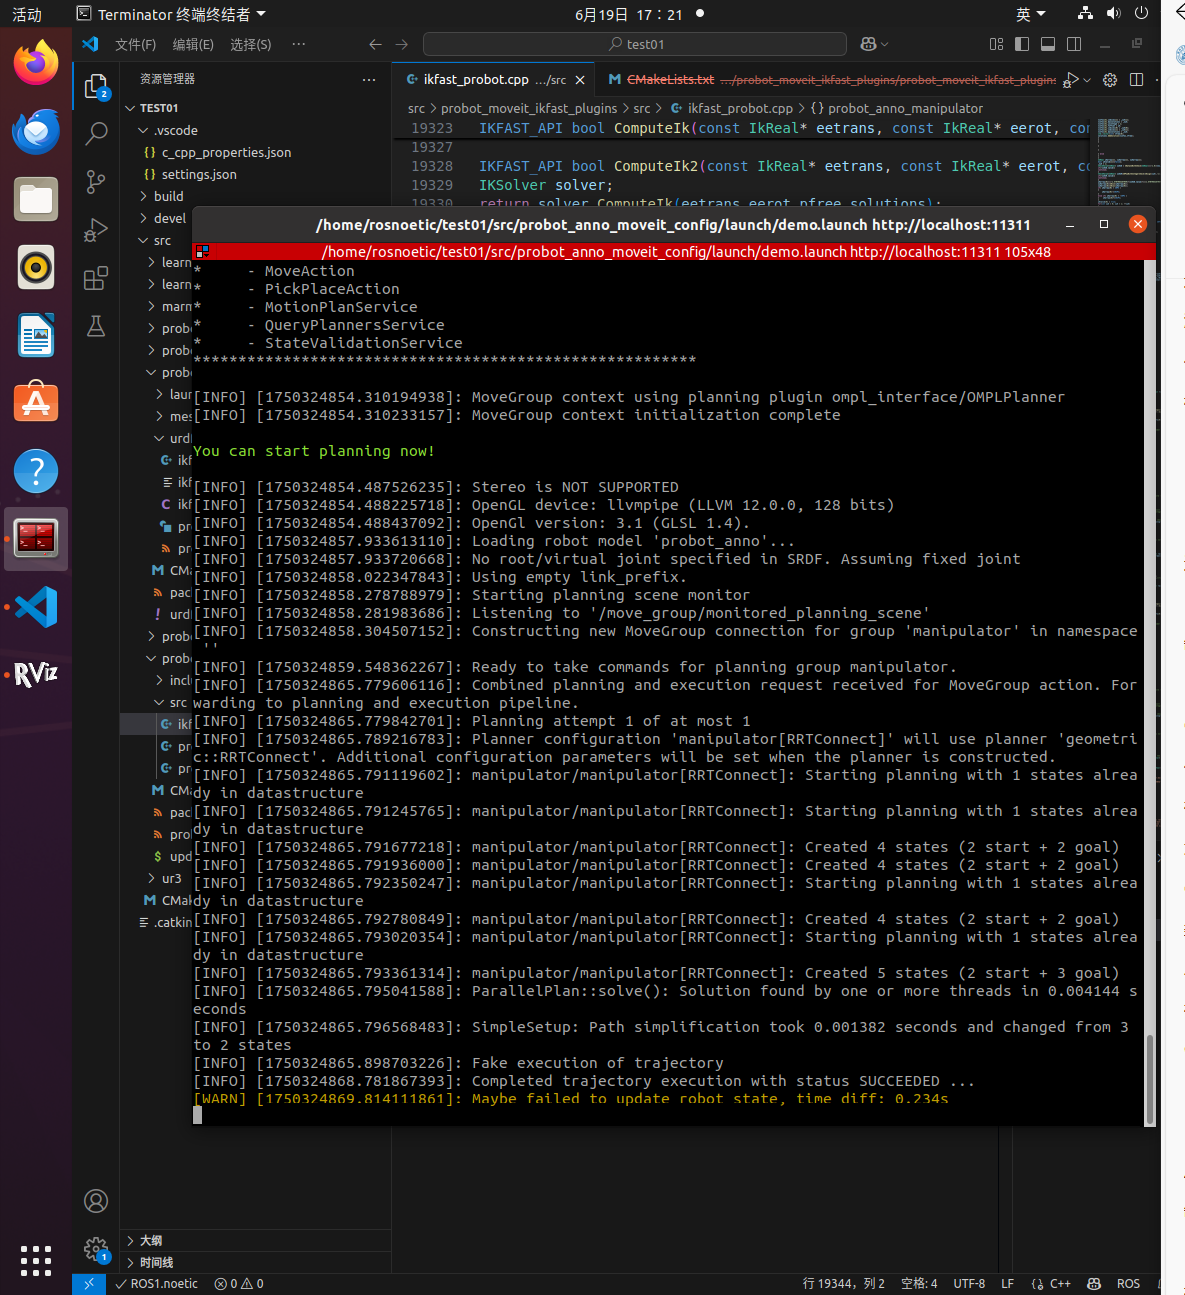Viewport: 1185px width, 1295px height.
Task: Open Firefox from the dock
Action: (35, 63)
